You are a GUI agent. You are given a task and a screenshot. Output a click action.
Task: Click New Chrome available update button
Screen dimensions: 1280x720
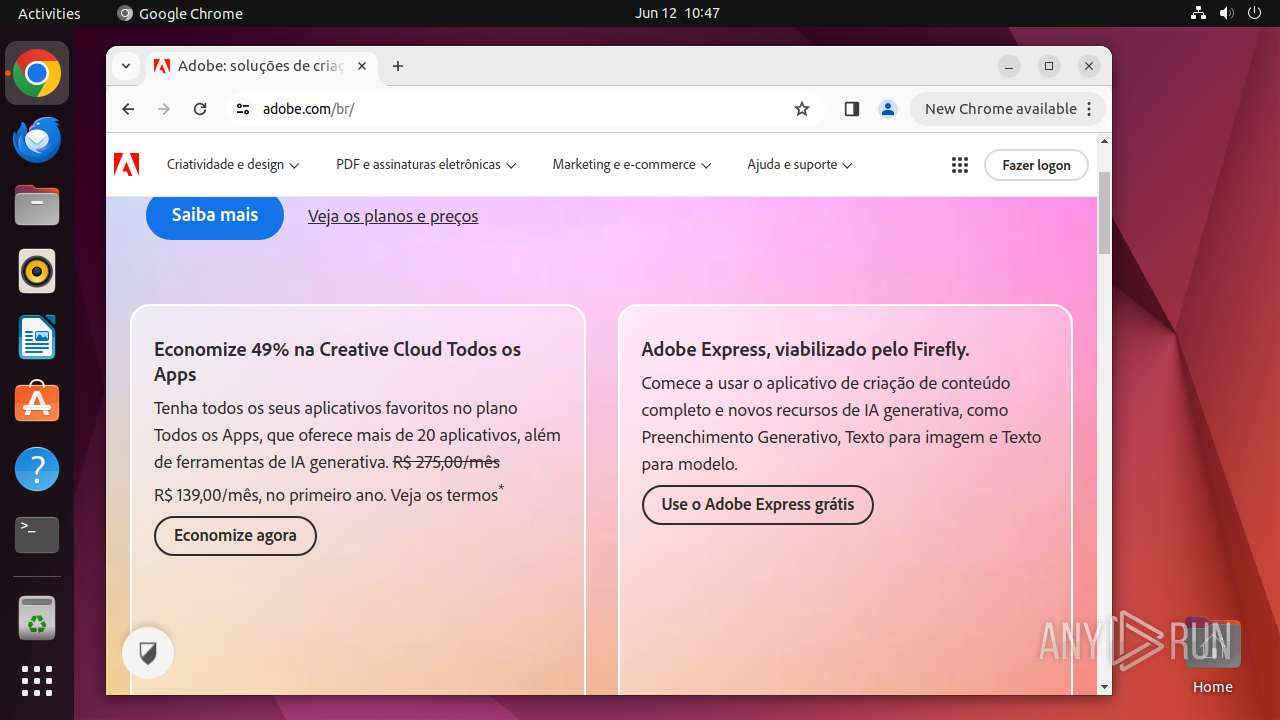click(1008, 109)
